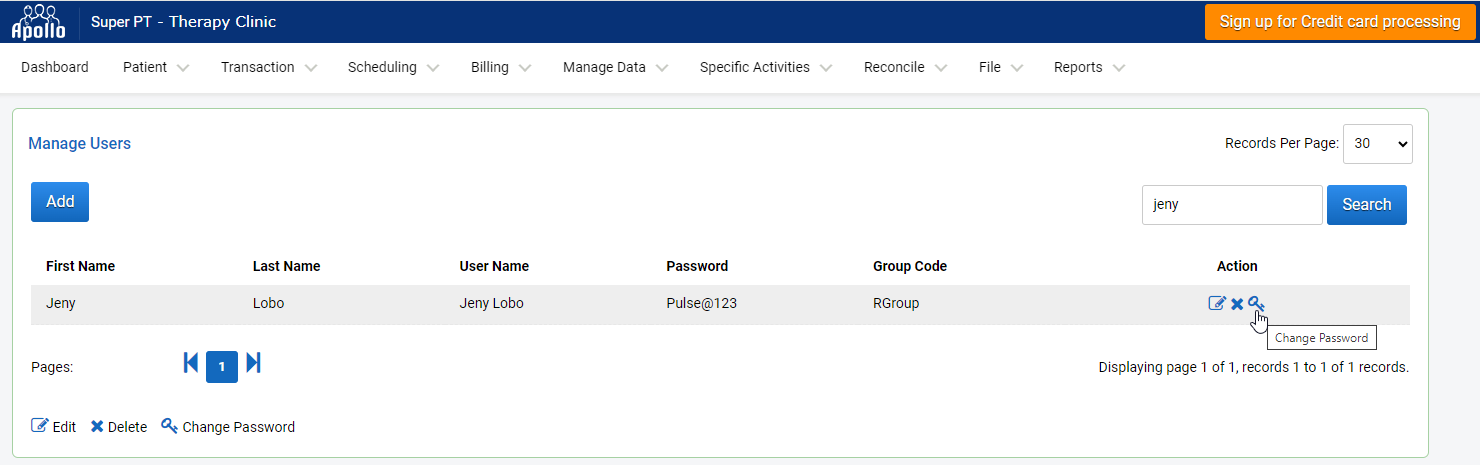Image resolution: width=1480 pixels, height=465 pixels.
Task: Click the Lobo last name cell
Action: pyautogui.click(x=269, y=303)
